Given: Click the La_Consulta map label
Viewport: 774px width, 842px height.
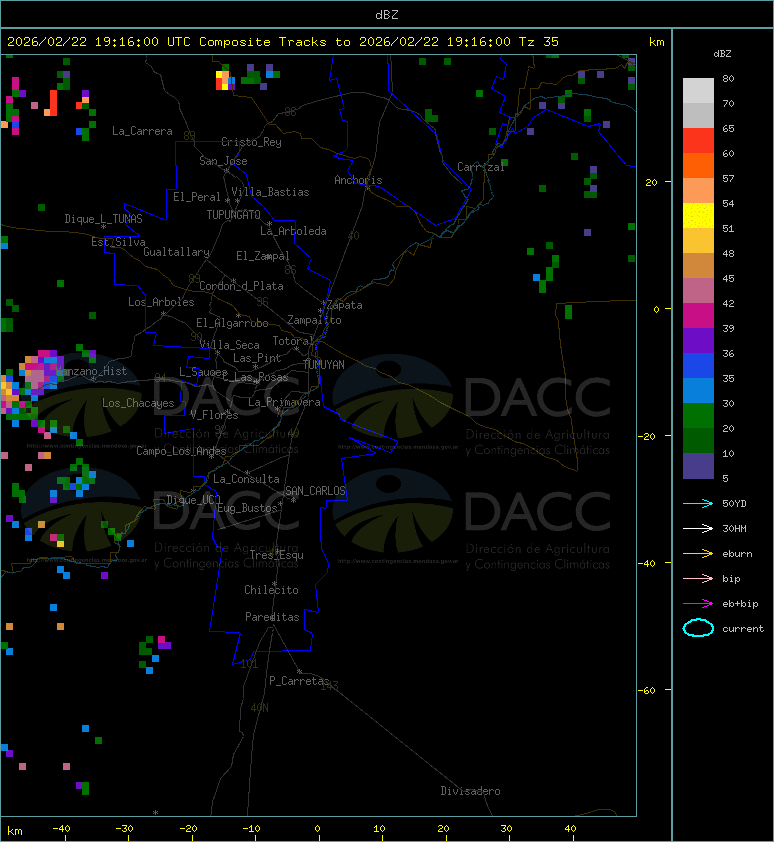Looking at the screenshot, I should 247,479.
